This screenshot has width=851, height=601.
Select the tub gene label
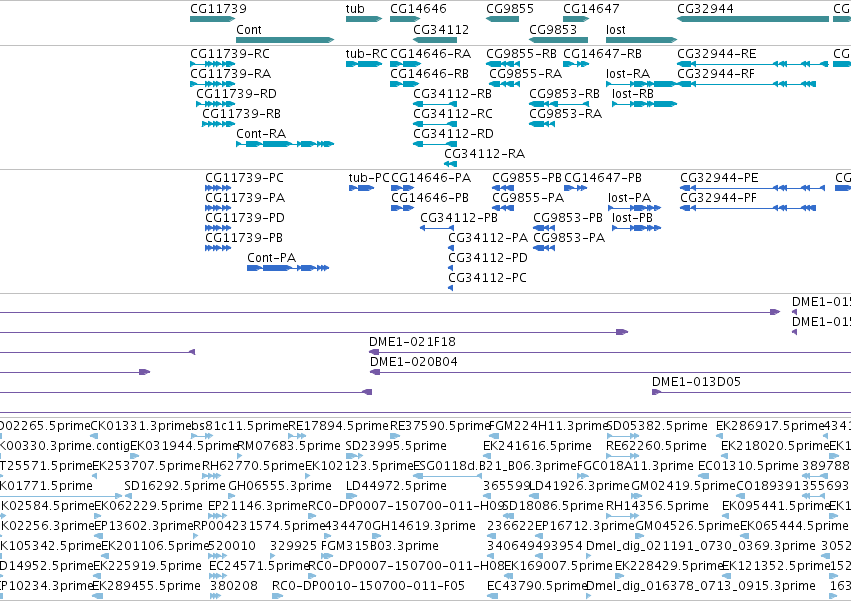click(355, 9)
